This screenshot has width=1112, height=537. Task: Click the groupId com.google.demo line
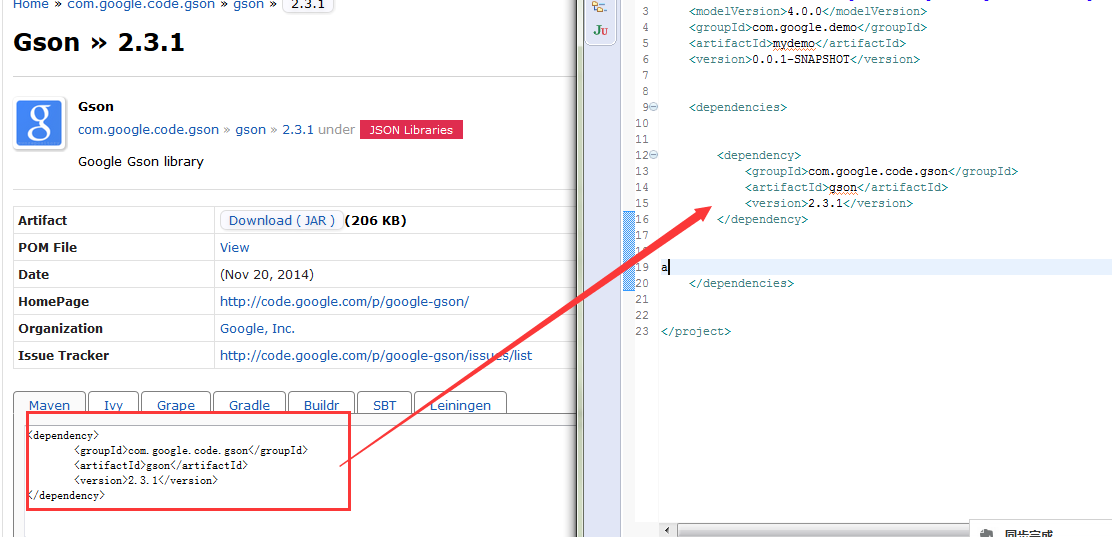tap(808, 28)
